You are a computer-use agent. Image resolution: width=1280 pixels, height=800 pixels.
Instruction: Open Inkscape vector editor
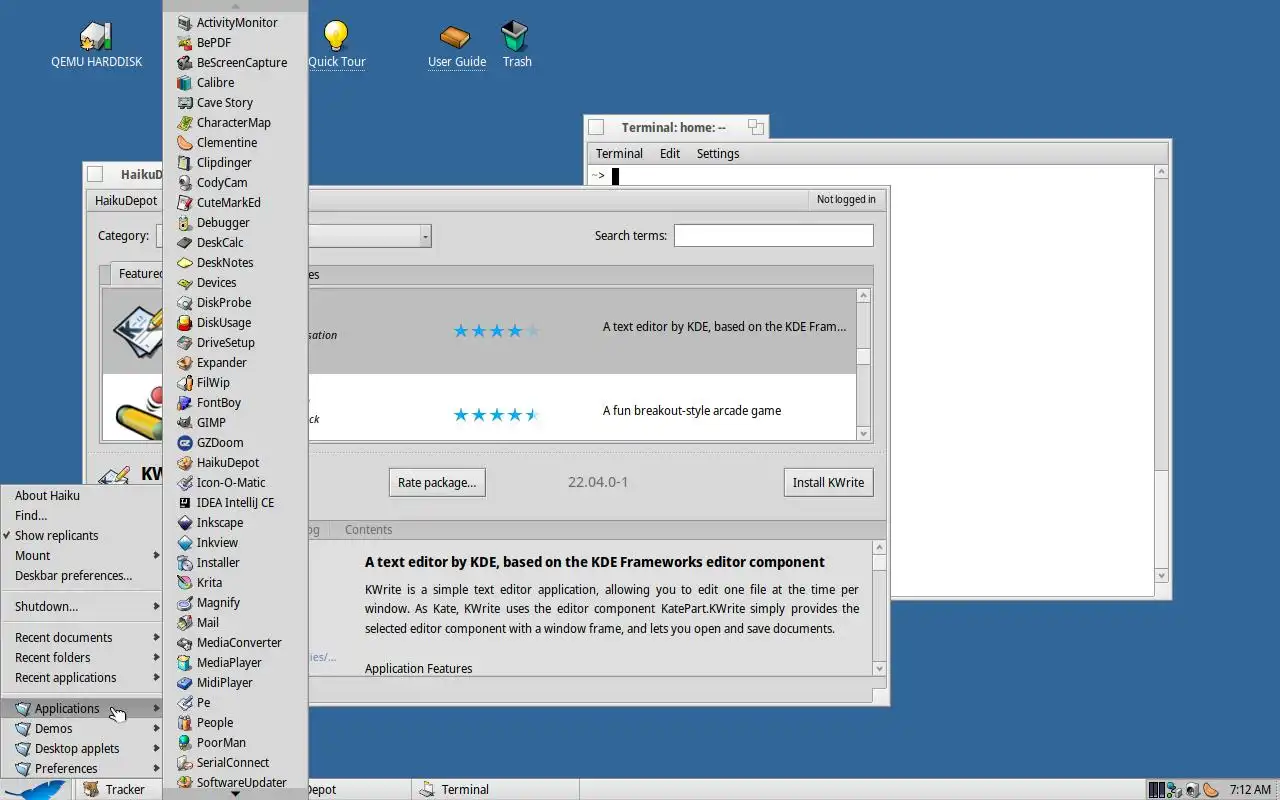point(235,522)
